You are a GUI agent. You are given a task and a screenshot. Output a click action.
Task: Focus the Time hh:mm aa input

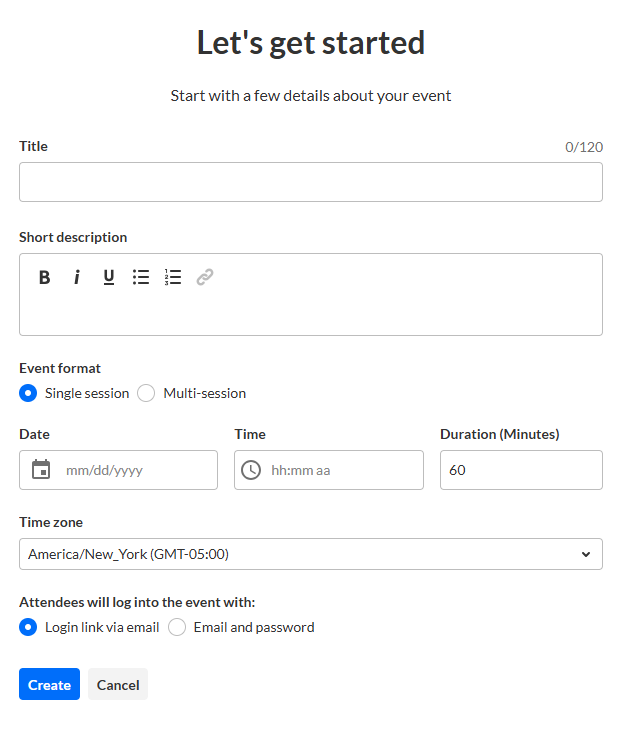(x=340, y=470)
